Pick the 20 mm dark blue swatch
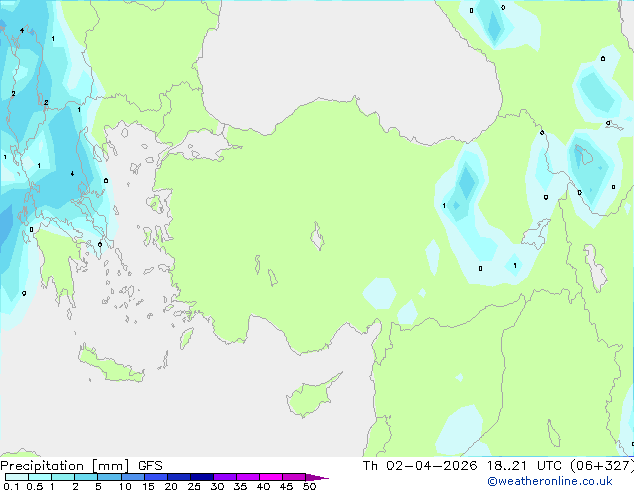634x490 pixels. click(179, 477)
